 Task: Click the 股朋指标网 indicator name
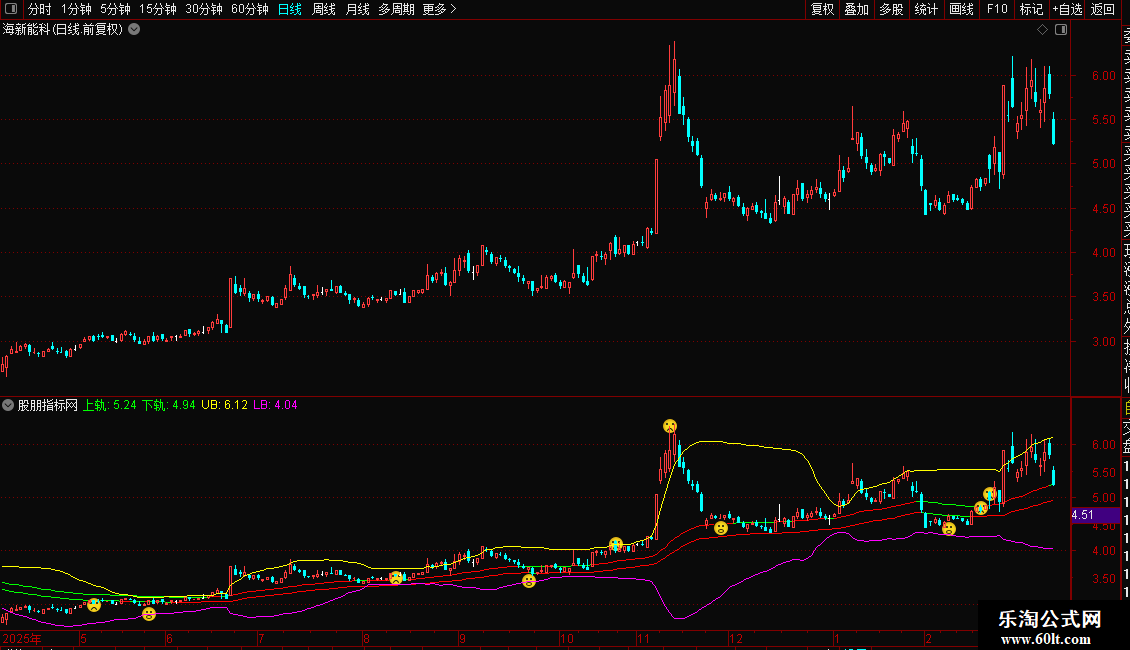[48, 405]
